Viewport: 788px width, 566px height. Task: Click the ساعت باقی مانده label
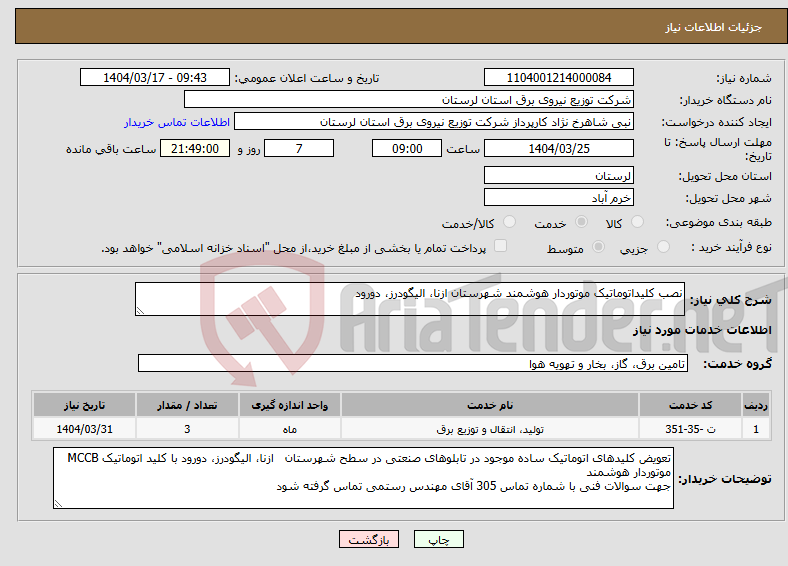111,149
